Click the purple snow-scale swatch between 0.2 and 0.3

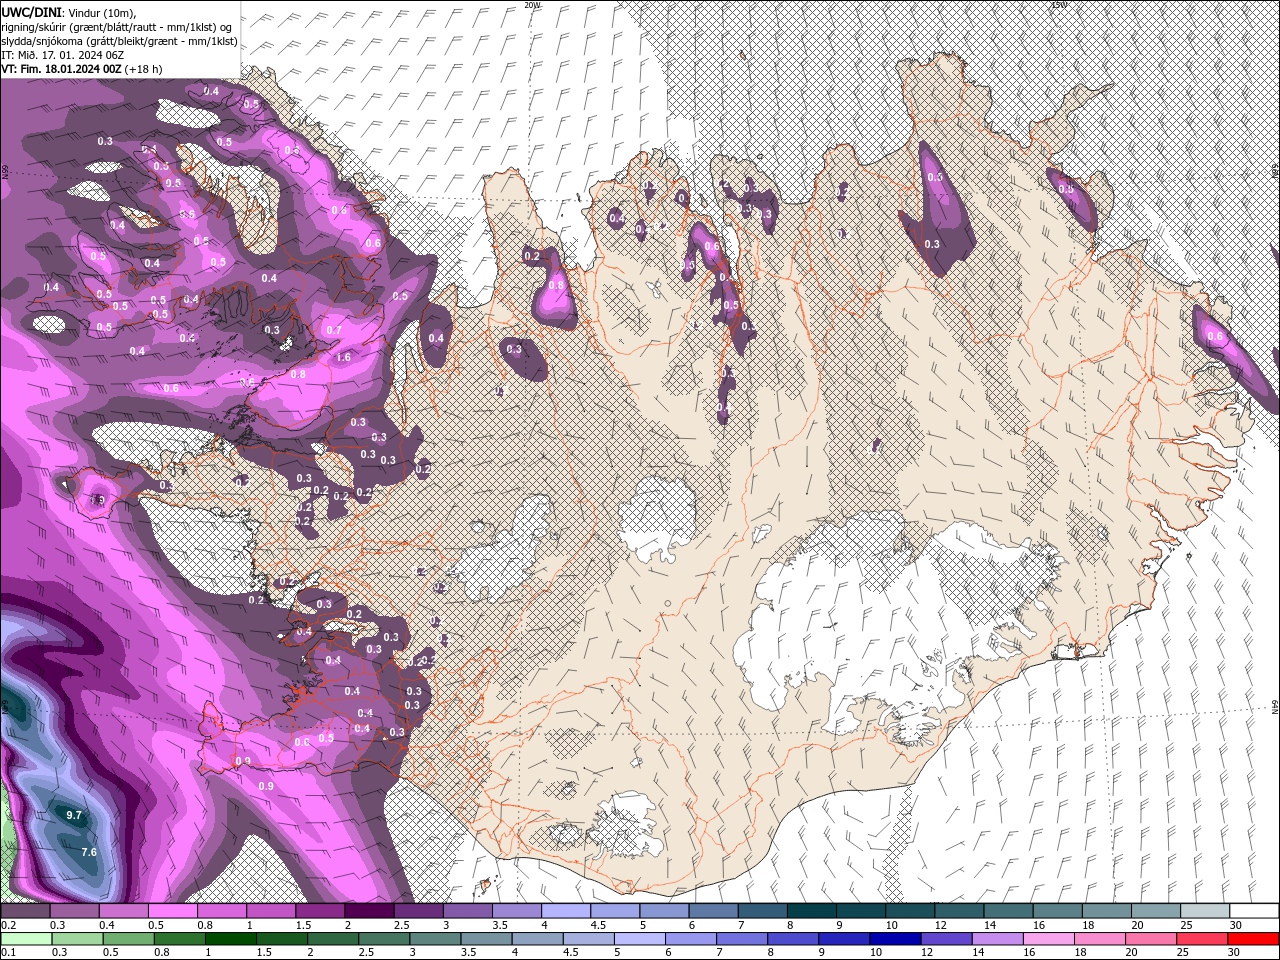[x=24, y=911]
